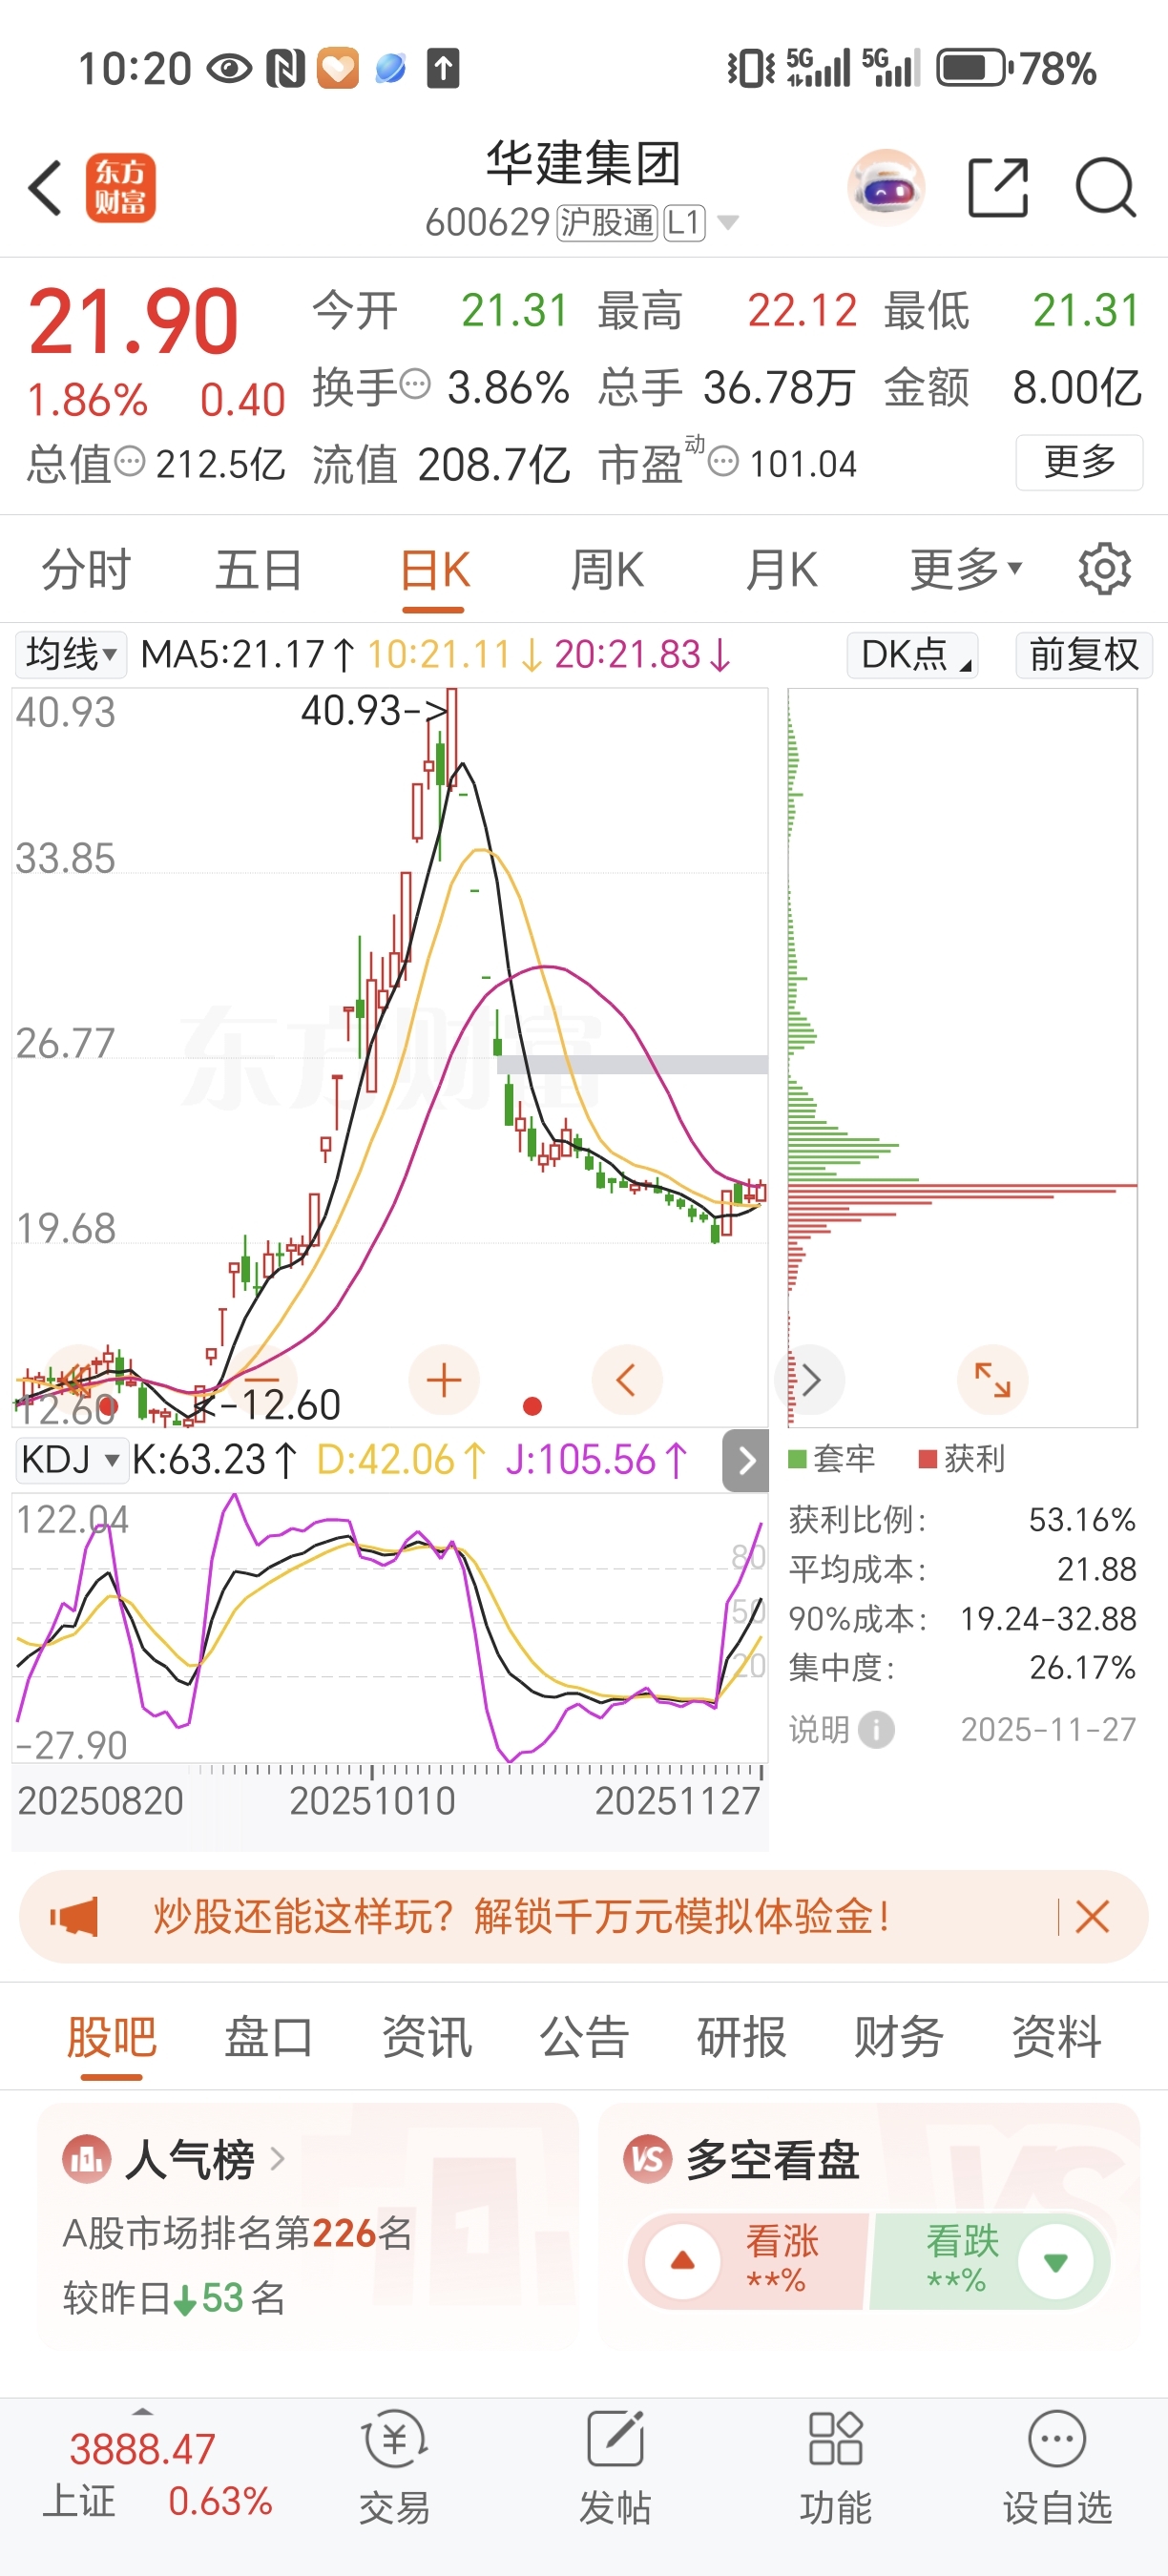Tap the VS 多空看盘 icon
Viewport: 1168px width, 2576px height.
(647, 2159)
